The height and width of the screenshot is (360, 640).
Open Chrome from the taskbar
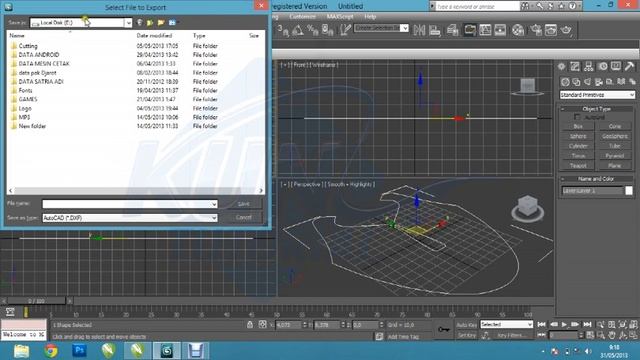51,351
